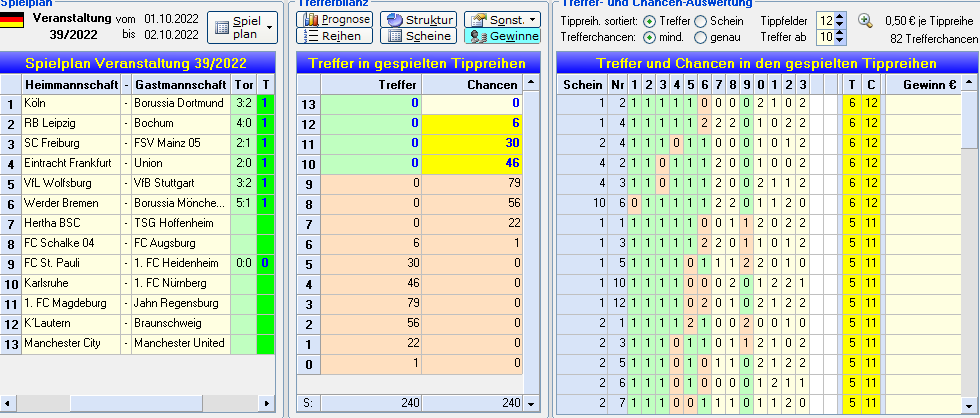Click the Prognose button with chart icon

334,19
